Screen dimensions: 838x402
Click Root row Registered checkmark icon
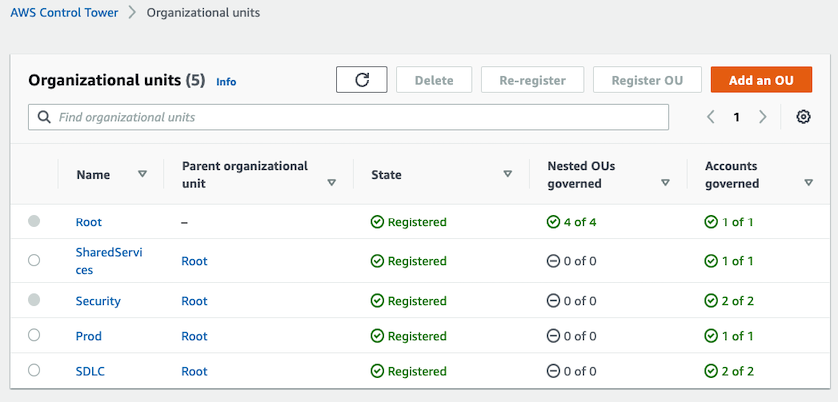tap(377, 222)
